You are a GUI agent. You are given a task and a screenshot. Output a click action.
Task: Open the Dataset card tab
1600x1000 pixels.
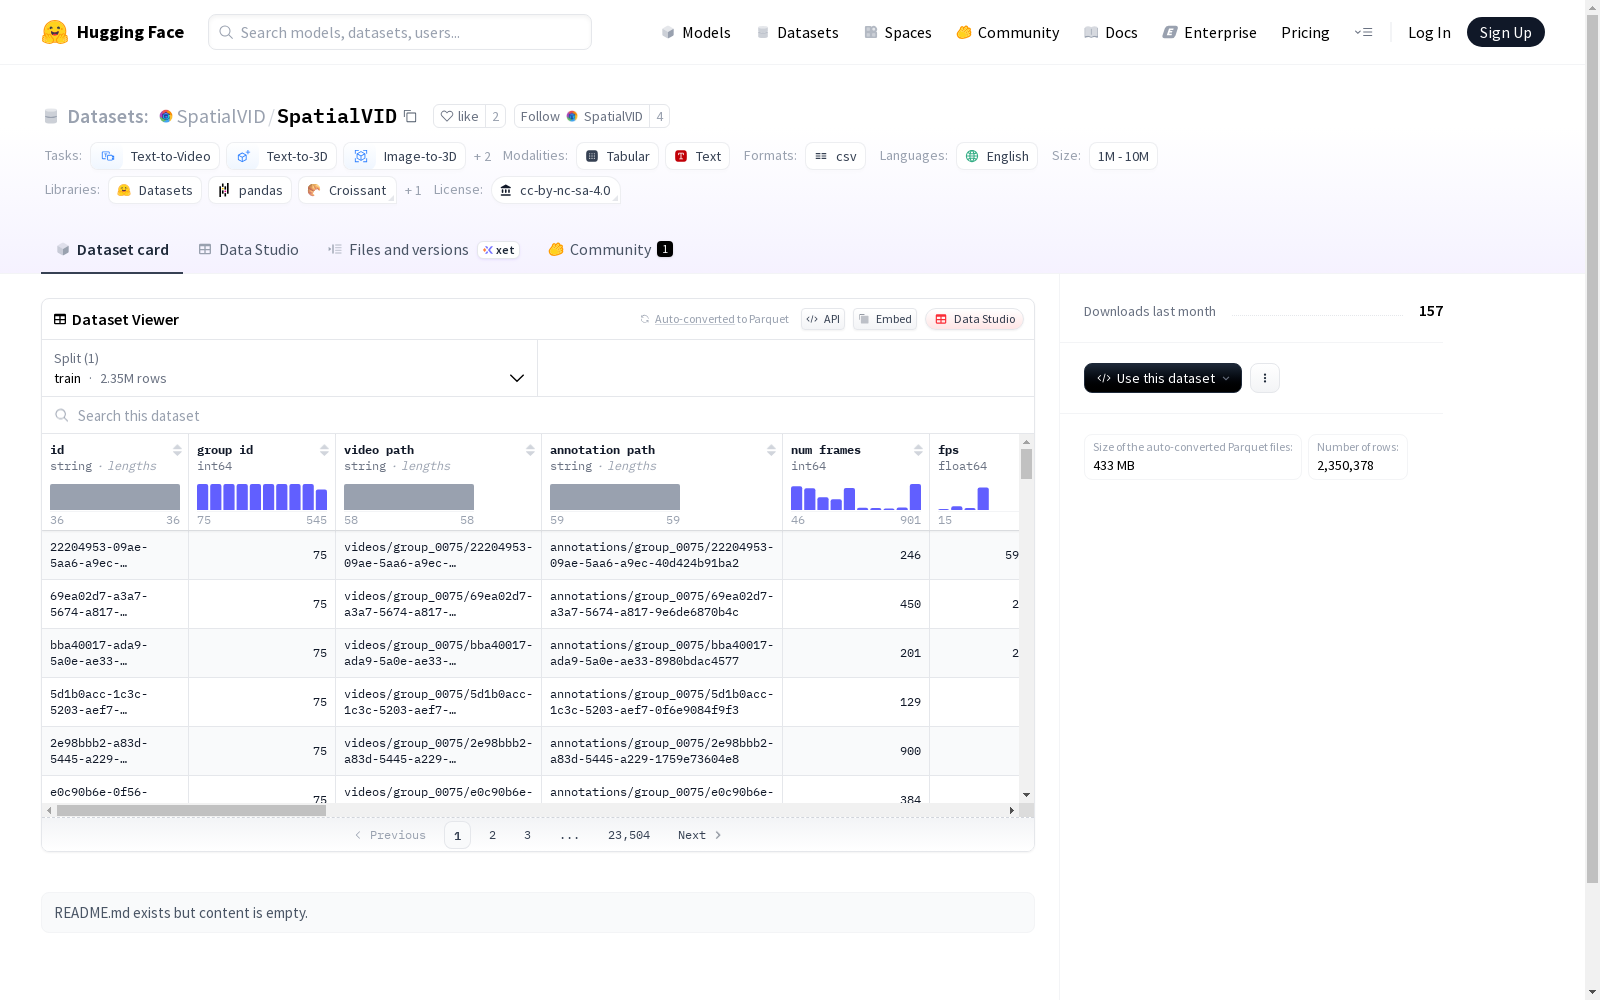click(x=112, y=250)
